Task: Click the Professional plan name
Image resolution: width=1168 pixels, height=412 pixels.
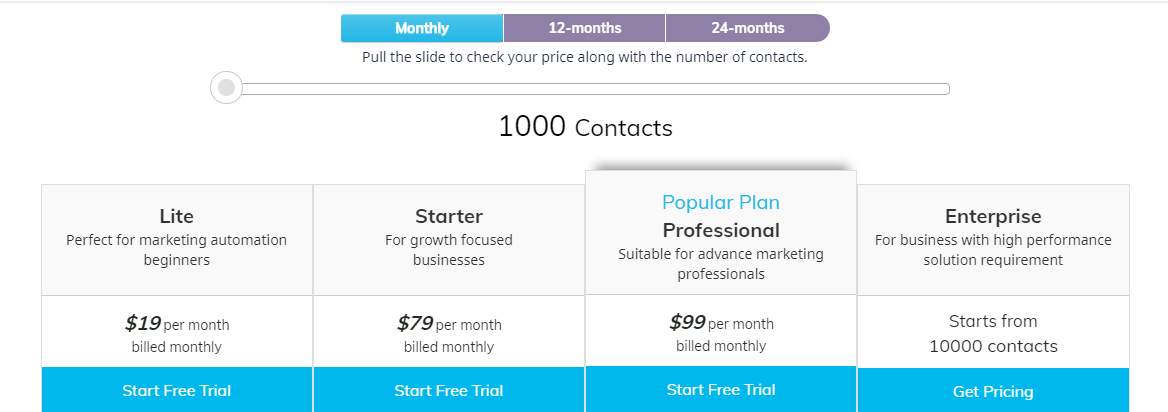Action: pos(721,230)
